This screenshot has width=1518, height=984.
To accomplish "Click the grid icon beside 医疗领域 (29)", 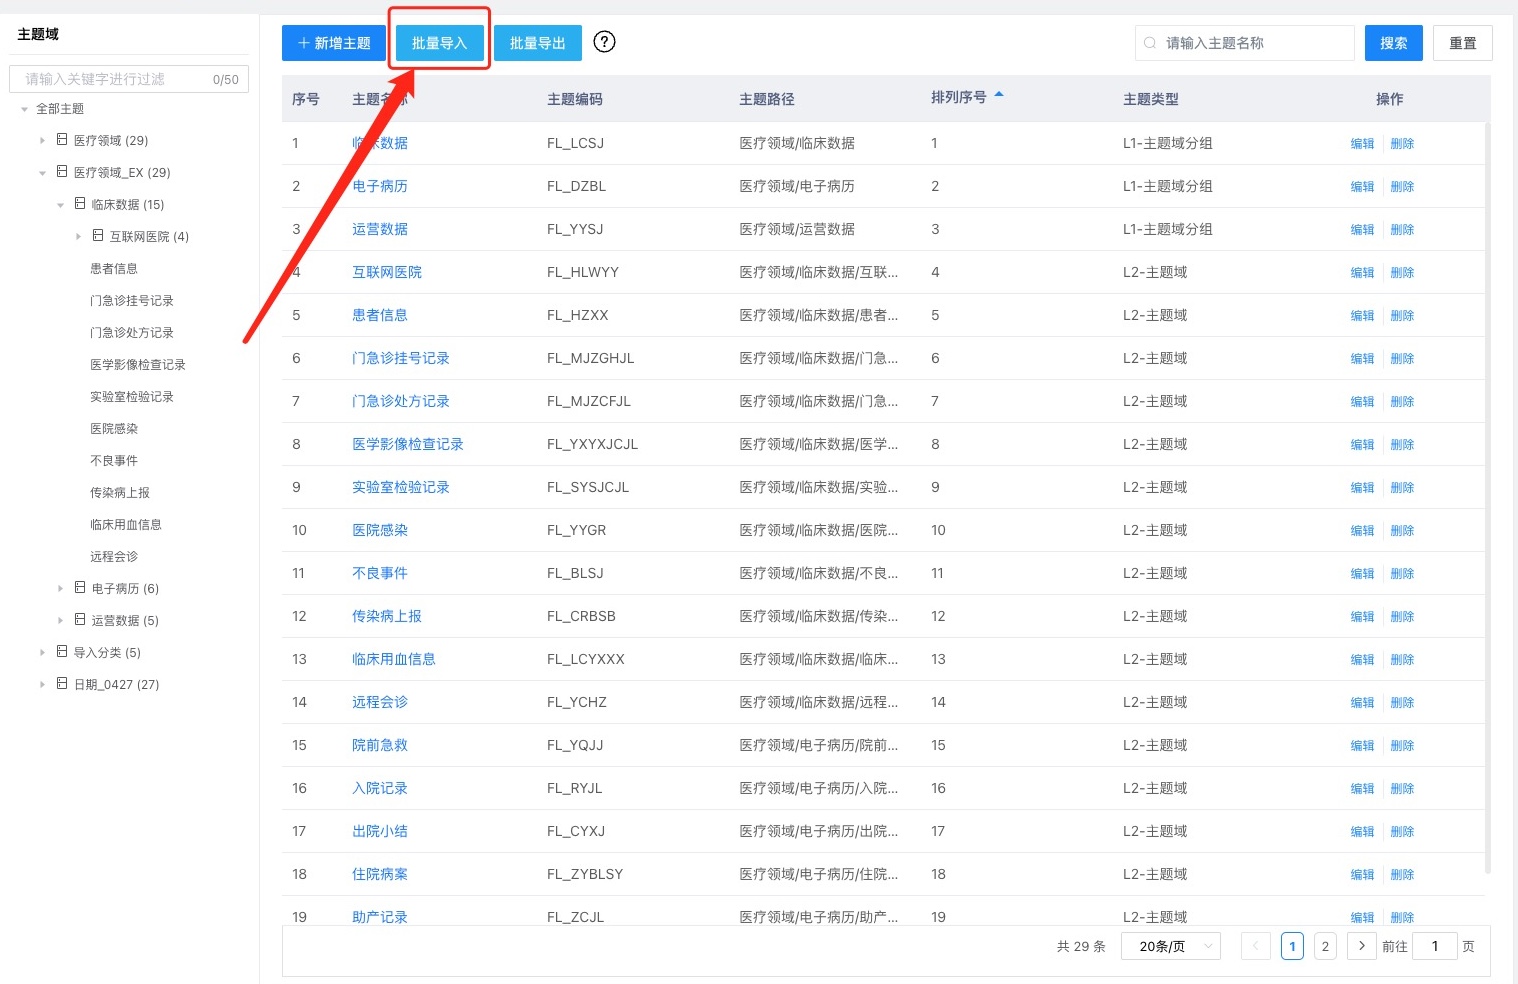I will pyautogui.click(x=62, y=140).
